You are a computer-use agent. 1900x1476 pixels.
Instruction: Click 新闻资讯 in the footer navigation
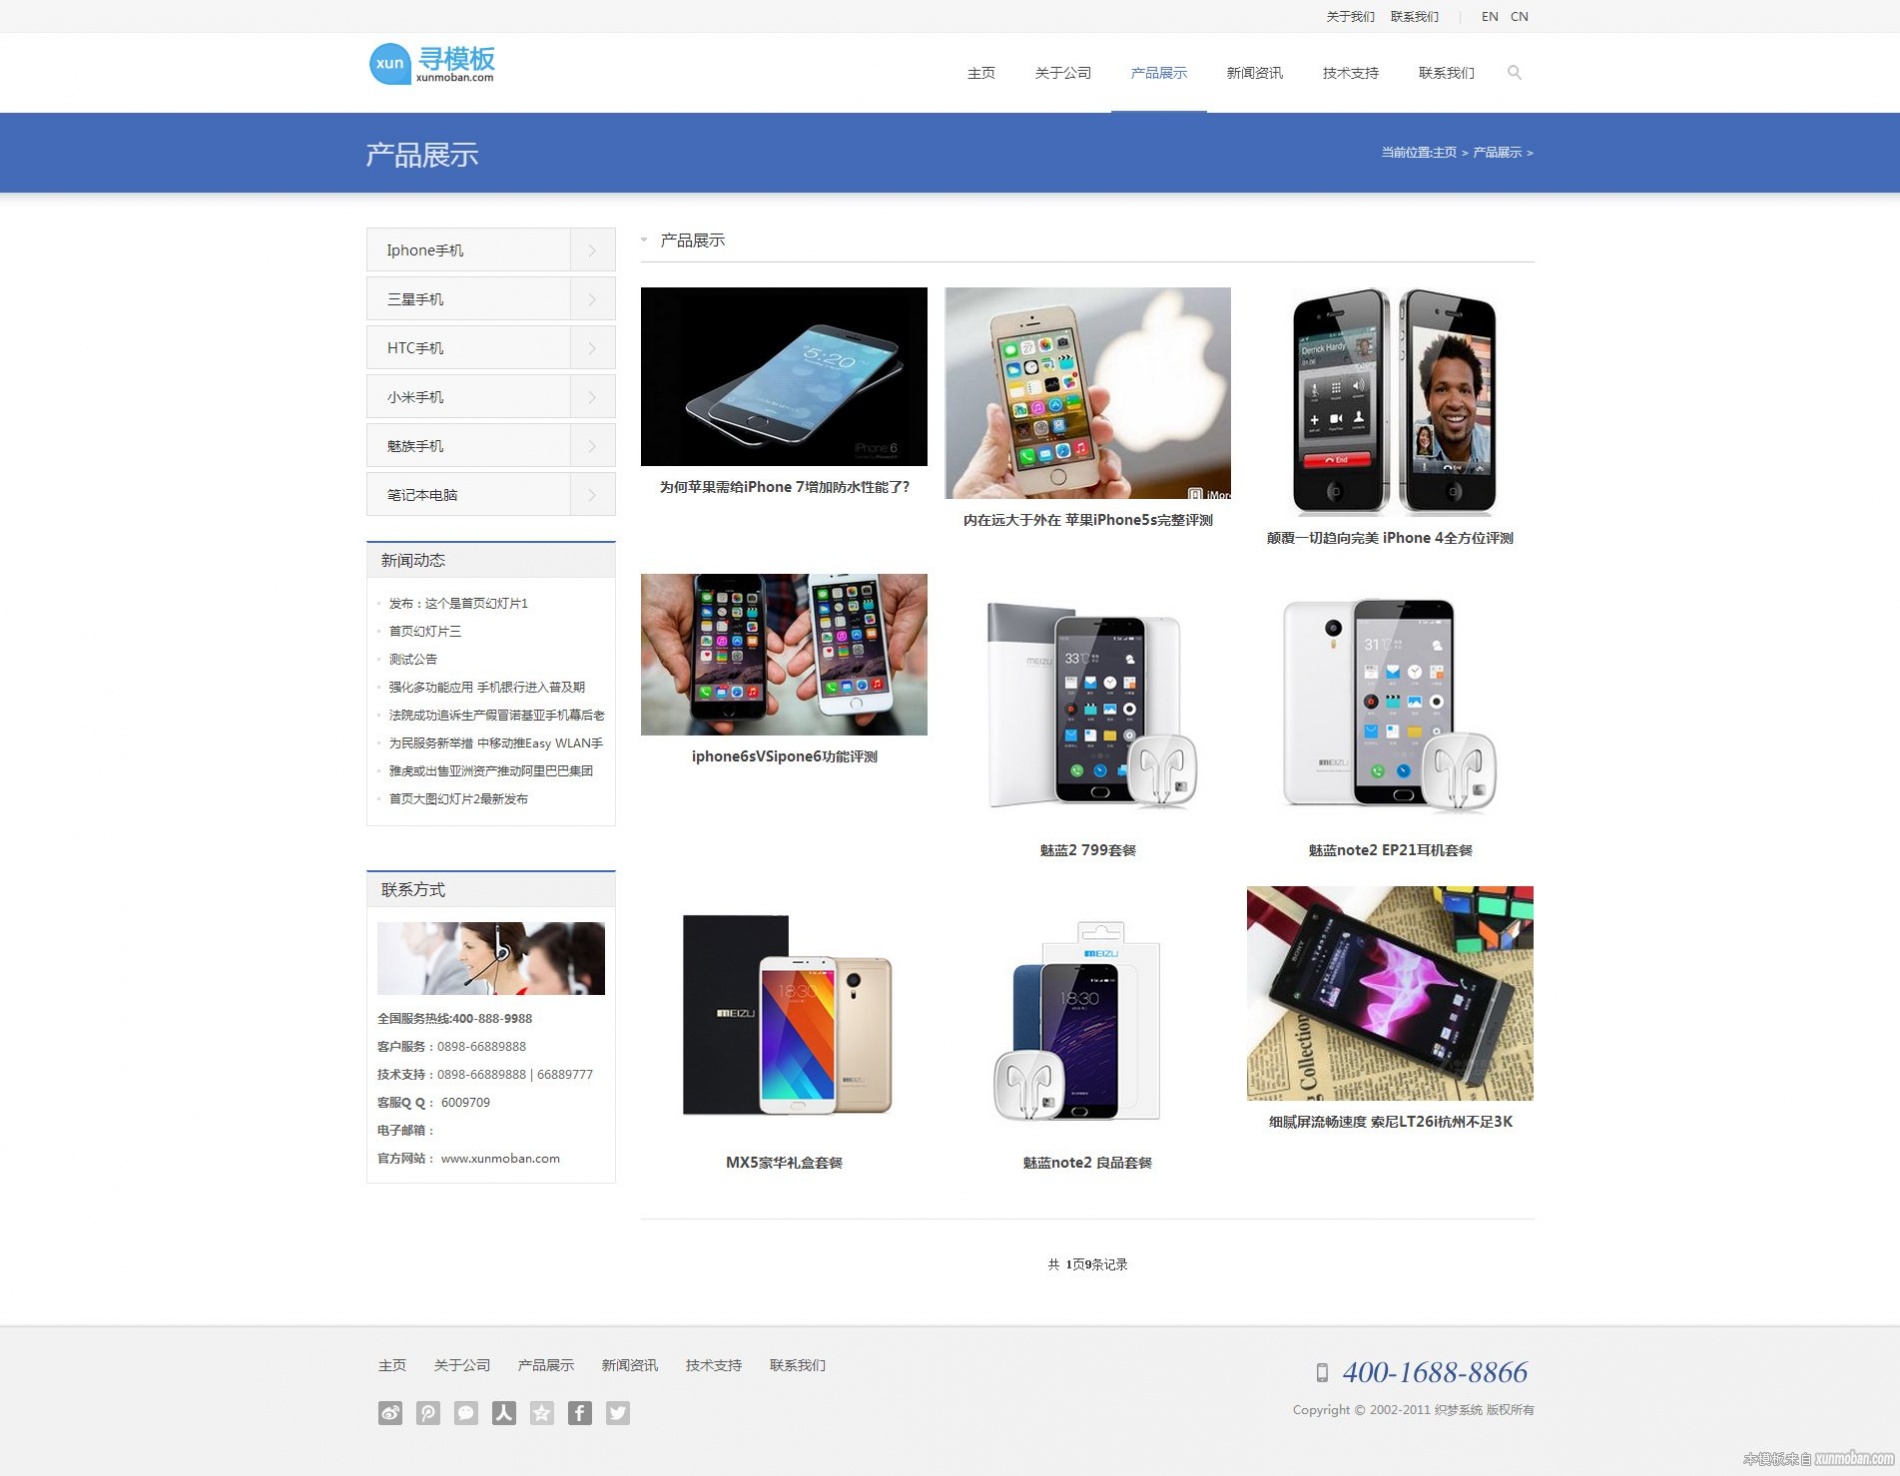(x=630, y=1365)
